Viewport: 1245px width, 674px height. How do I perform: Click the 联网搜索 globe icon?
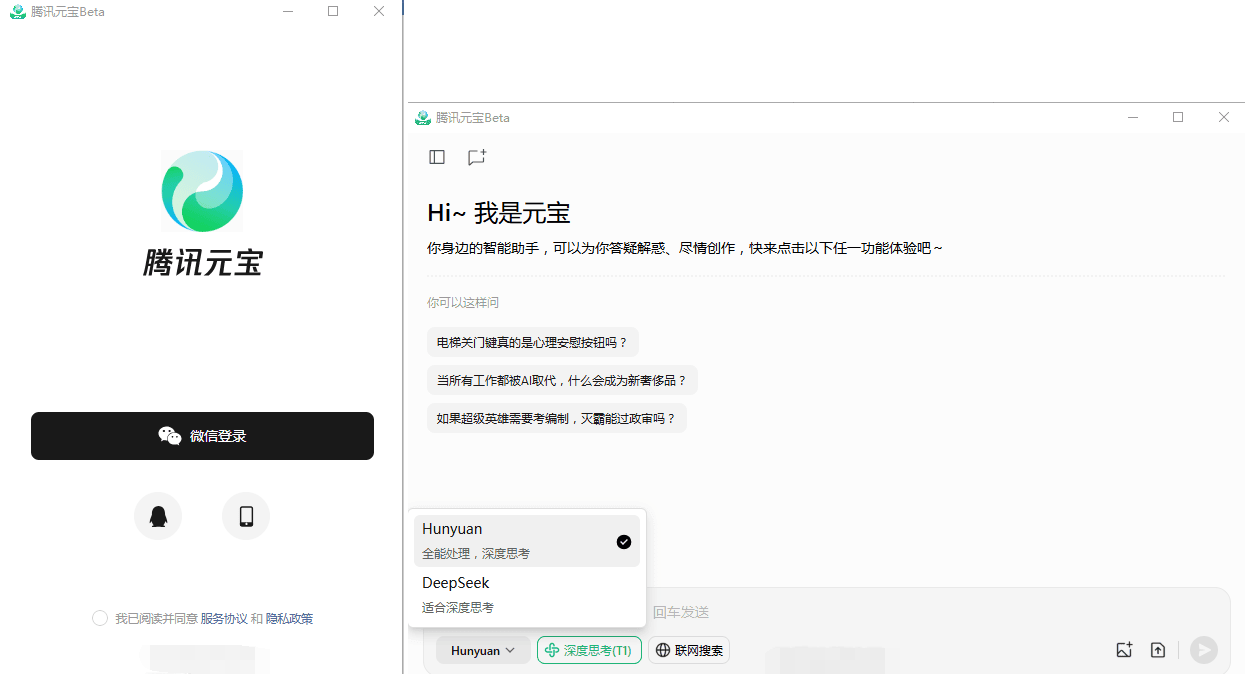click(x=663, y=650)
